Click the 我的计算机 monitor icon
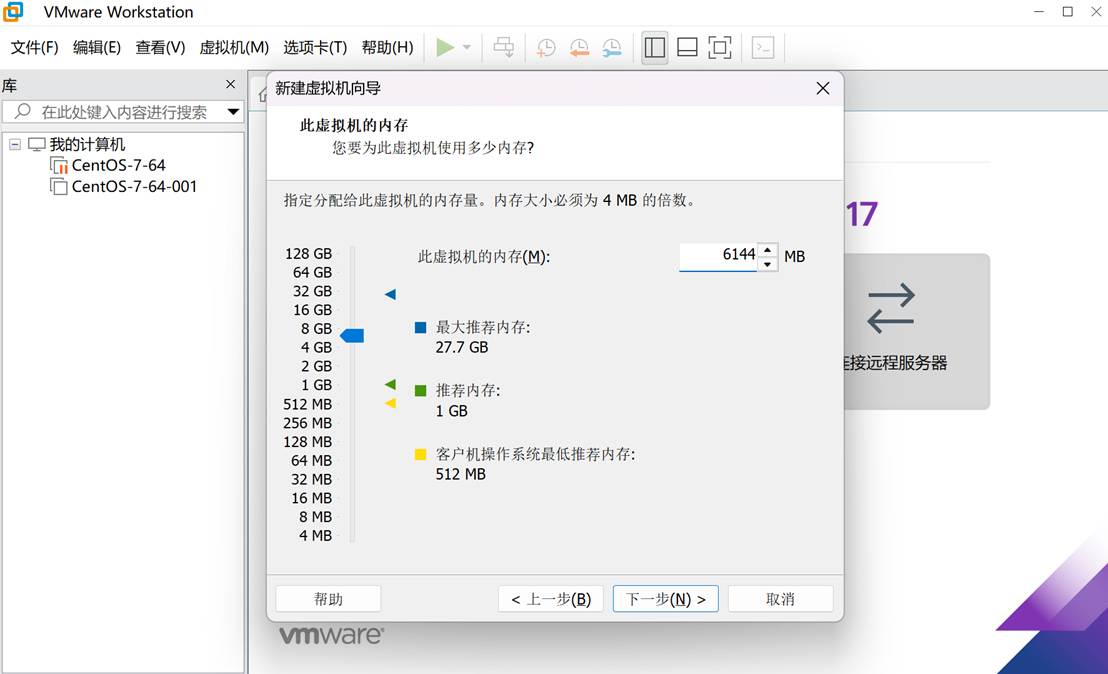This screenshot has width=1108, height=674. click(x=37, y=144)
